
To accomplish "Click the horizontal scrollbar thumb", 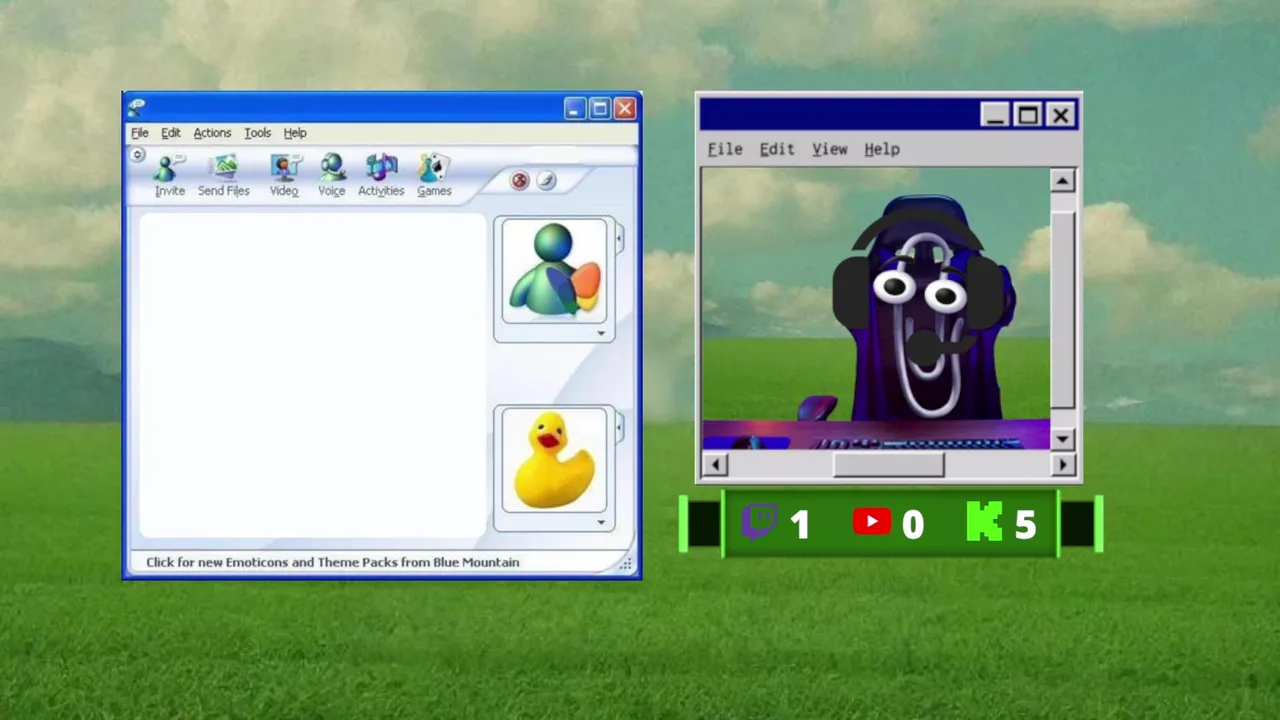I will pos(888,464).
